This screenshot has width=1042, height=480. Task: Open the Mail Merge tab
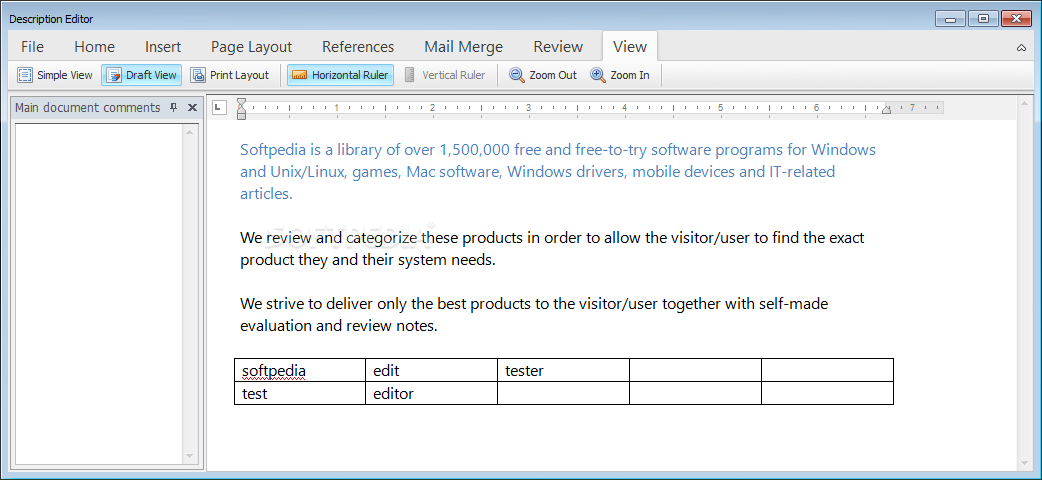pyautogui.click(x=464, y=47)
